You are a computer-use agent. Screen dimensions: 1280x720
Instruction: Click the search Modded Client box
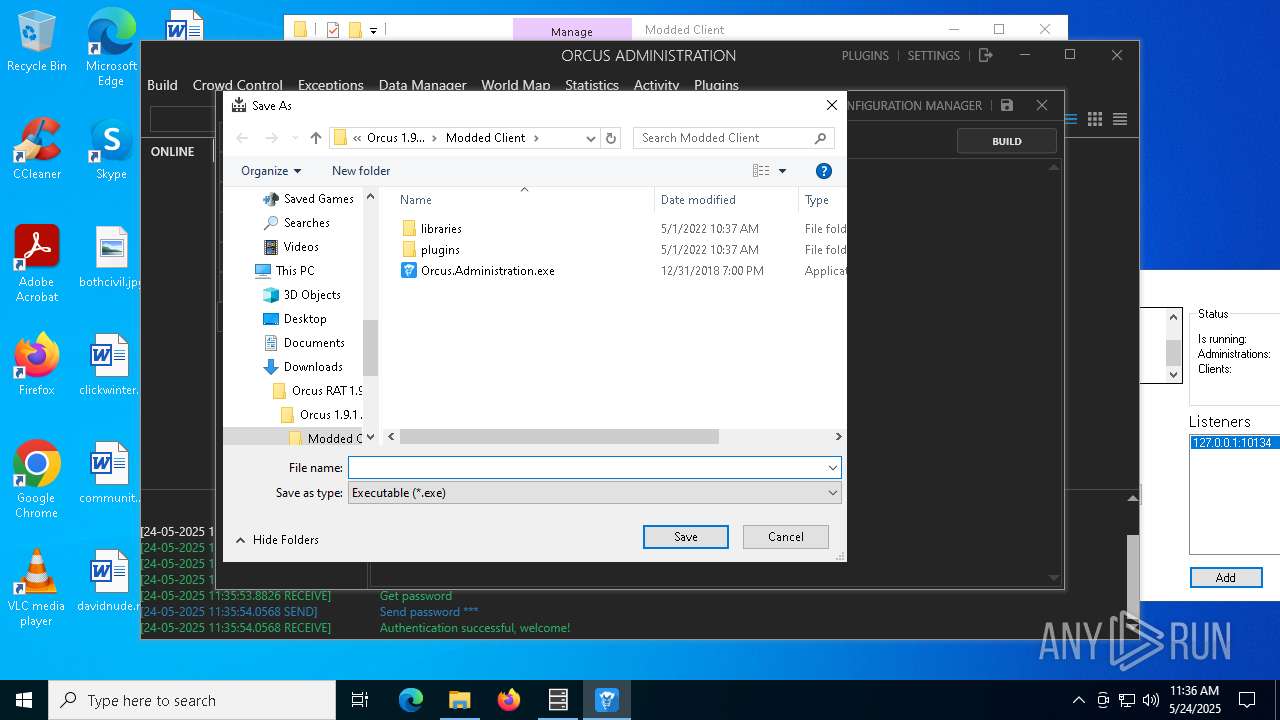coord(733,138)
